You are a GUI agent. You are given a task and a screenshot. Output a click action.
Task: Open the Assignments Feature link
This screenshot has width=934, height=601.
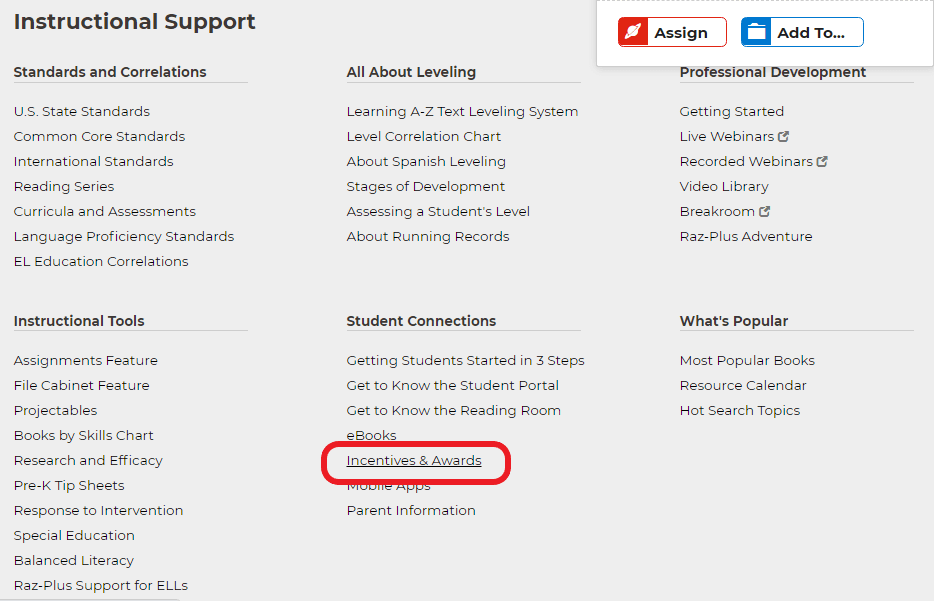[86, 361]
